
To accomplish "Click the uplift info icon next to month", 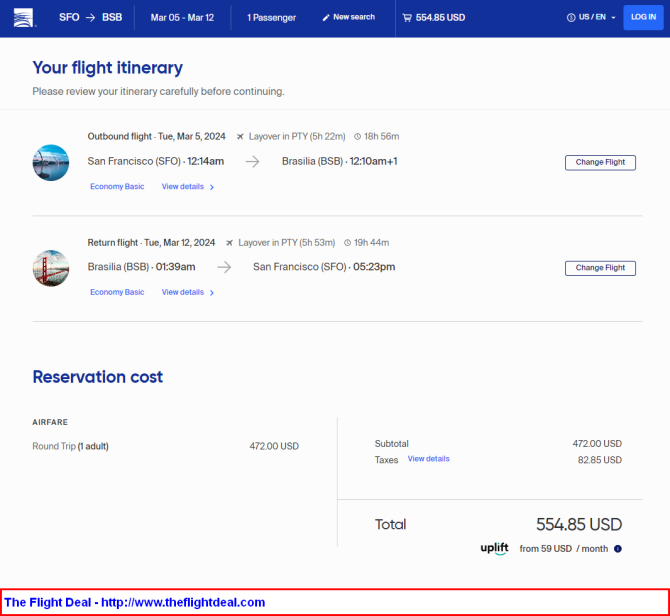I will pyautogui.click(x=617, y=549).
